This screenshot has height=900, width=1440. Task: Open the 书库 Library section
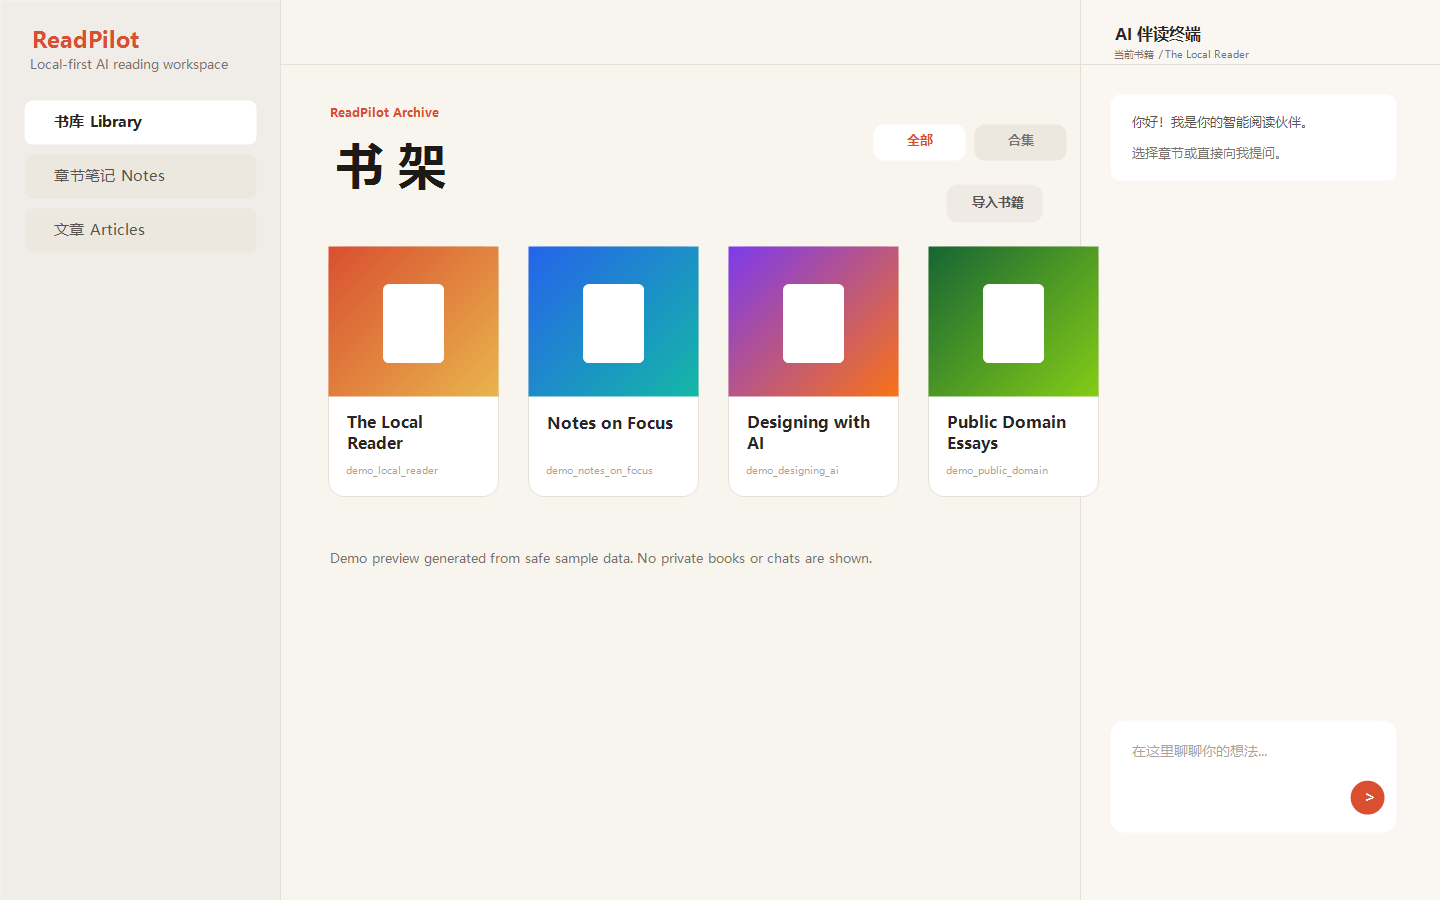[140, 122]
